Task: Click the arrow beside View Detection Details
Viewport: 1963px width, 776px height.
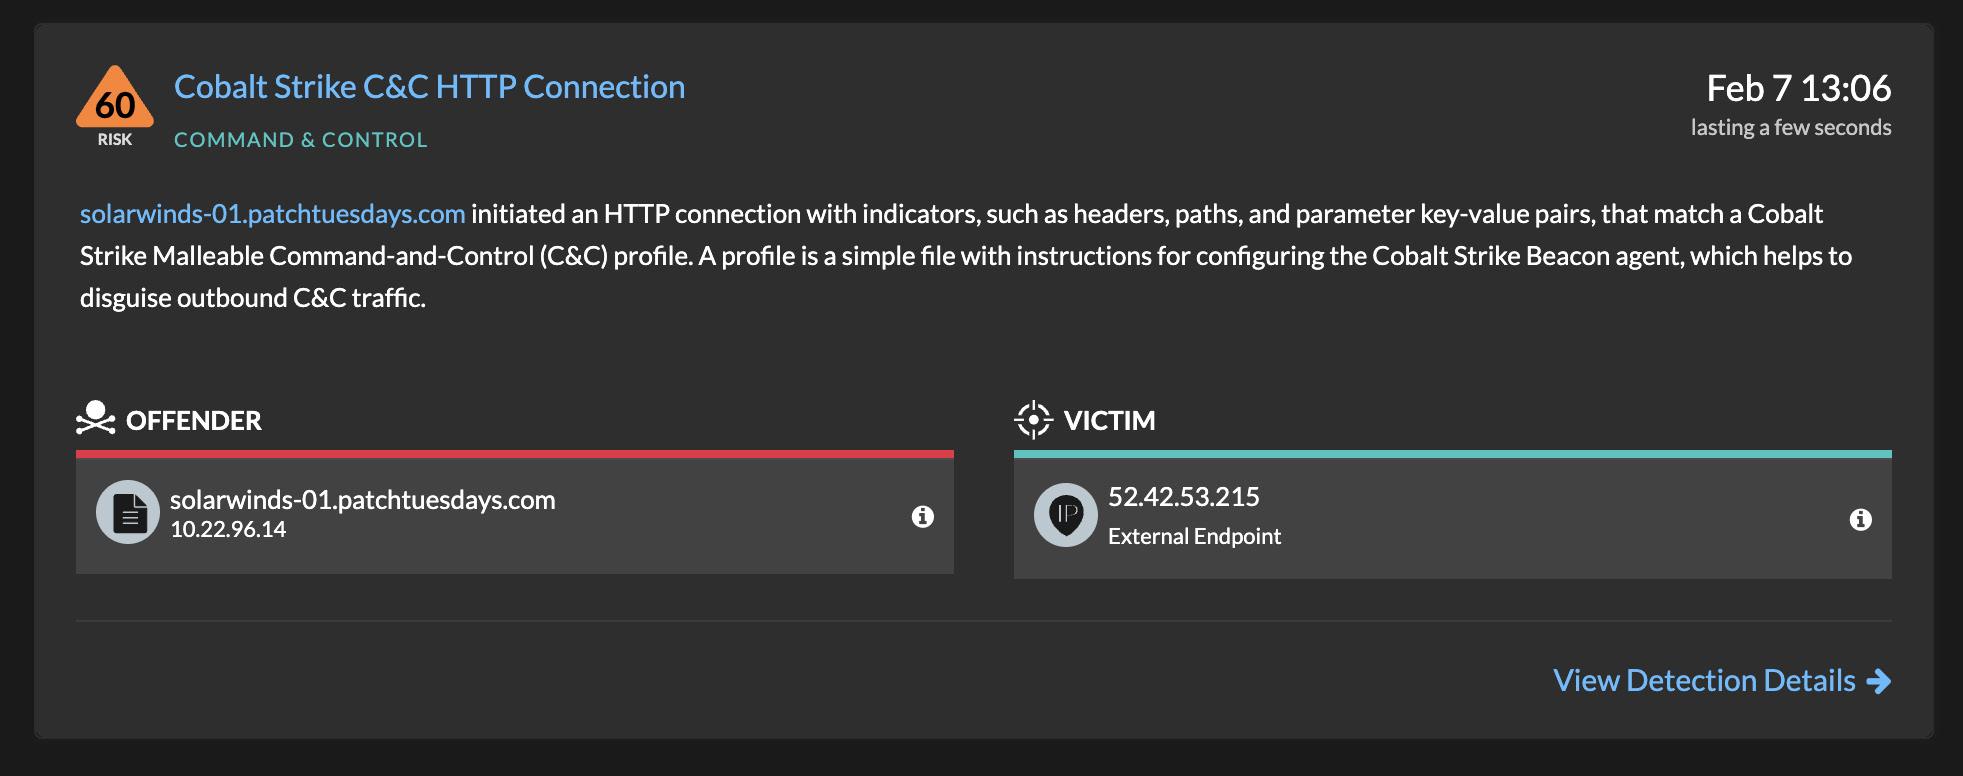Action: (x=1879, y=681)
